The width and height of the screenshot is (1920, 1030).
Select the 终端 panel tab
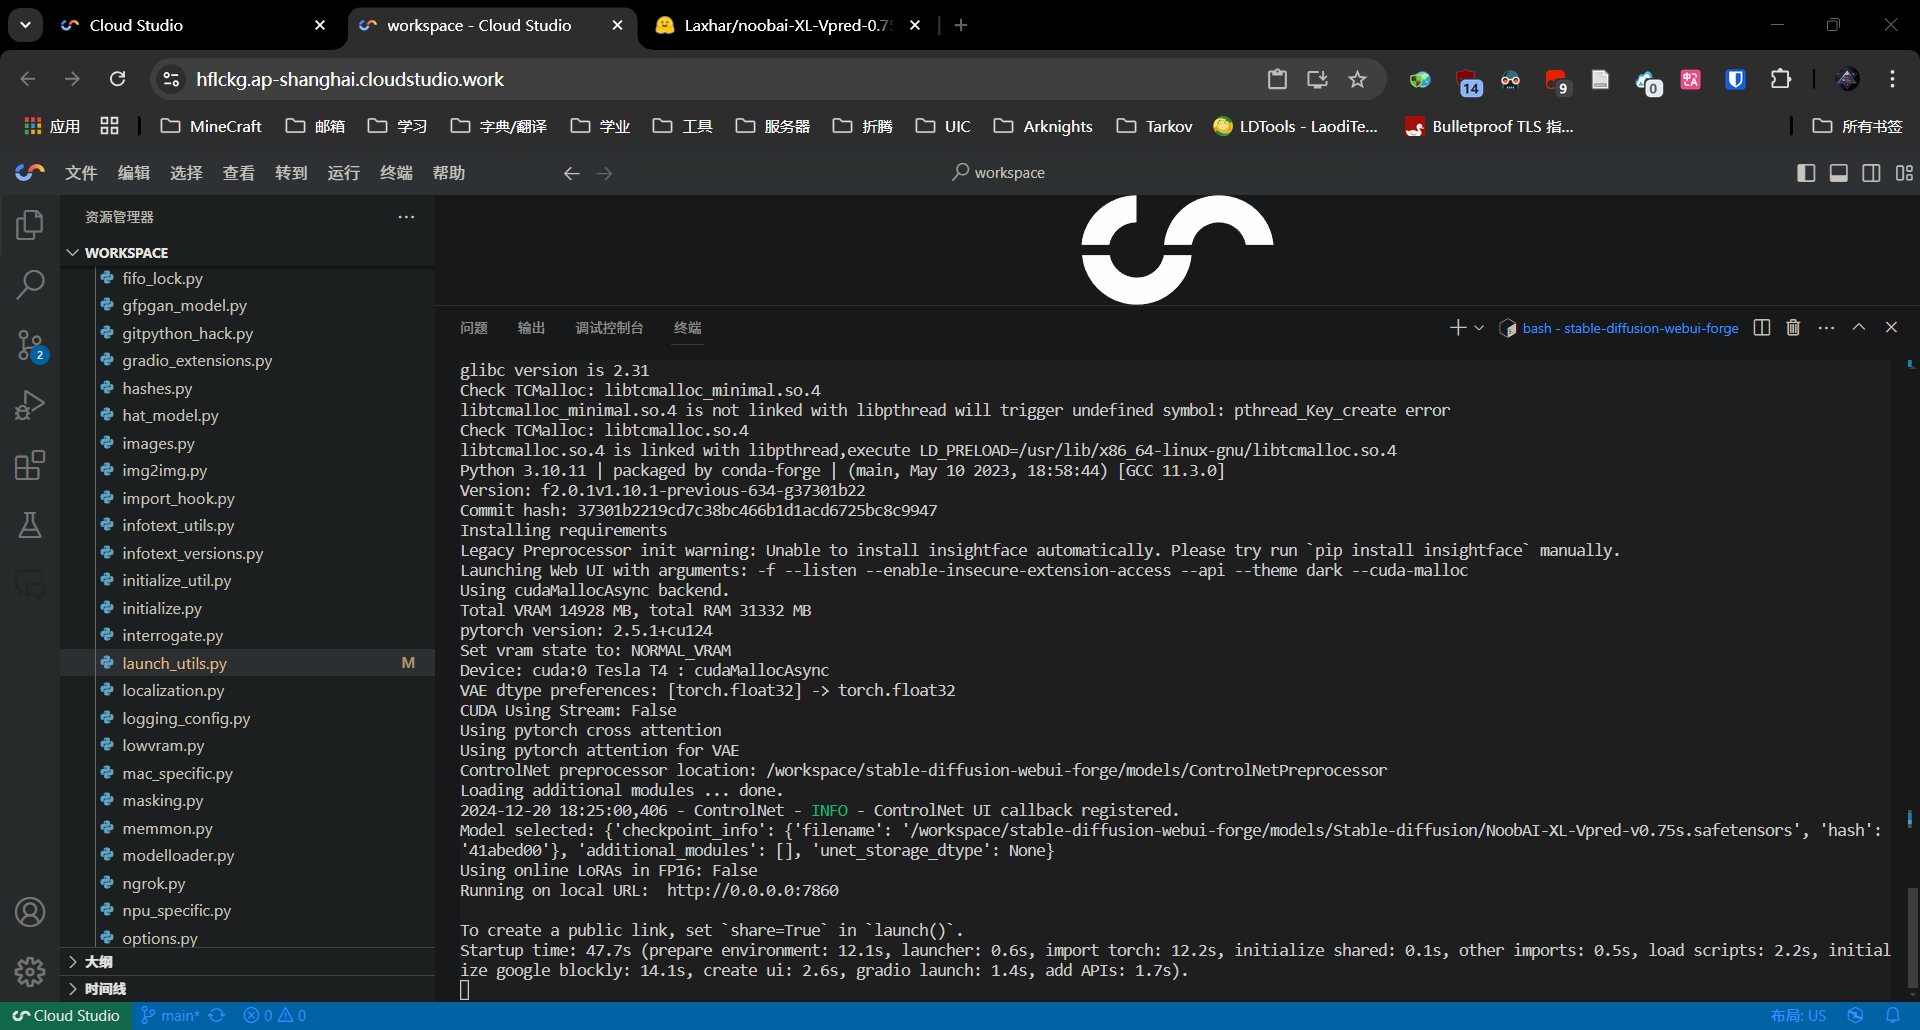(x=688, y=328)
